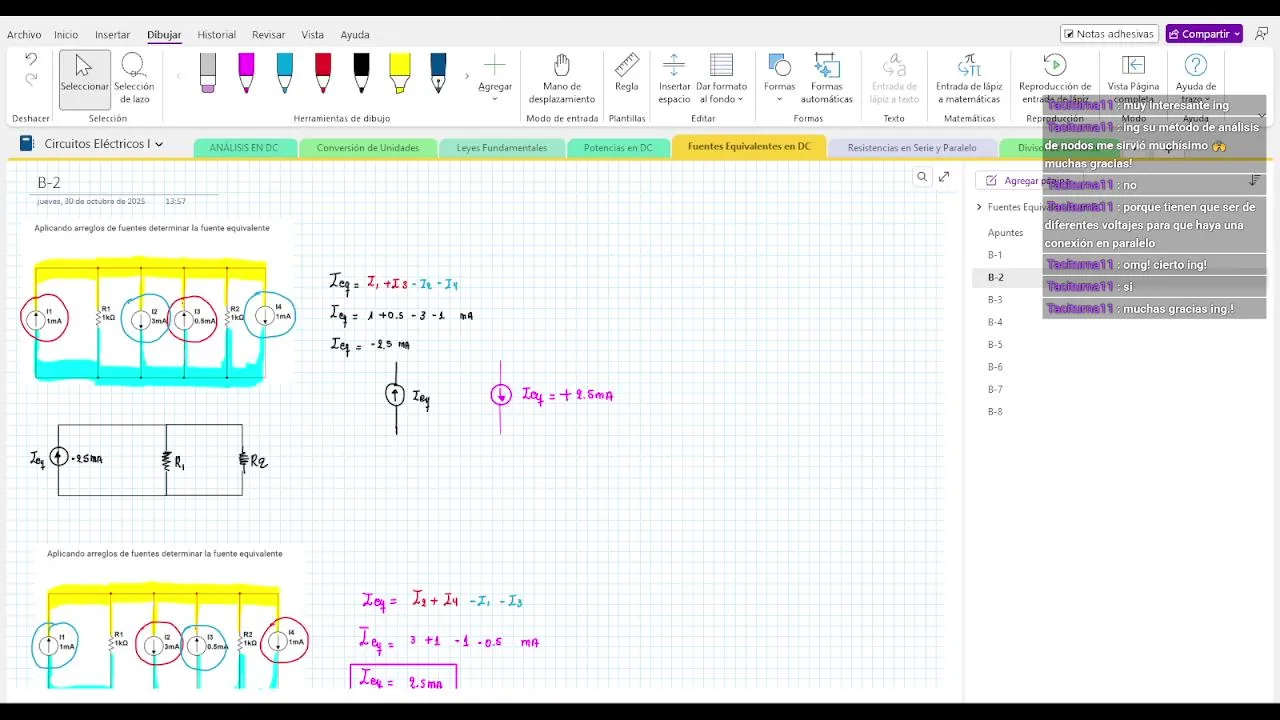Image resolution: width=1280 pixels, height=720 pixels.
Task: Choose the Selección de lazo tool
Action: click(134, 78)
